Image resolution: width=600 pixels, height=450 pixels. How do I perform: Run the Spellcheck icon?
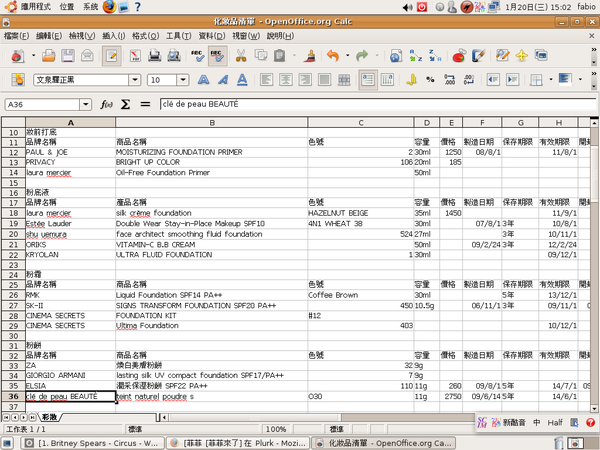tap(198, 56)
